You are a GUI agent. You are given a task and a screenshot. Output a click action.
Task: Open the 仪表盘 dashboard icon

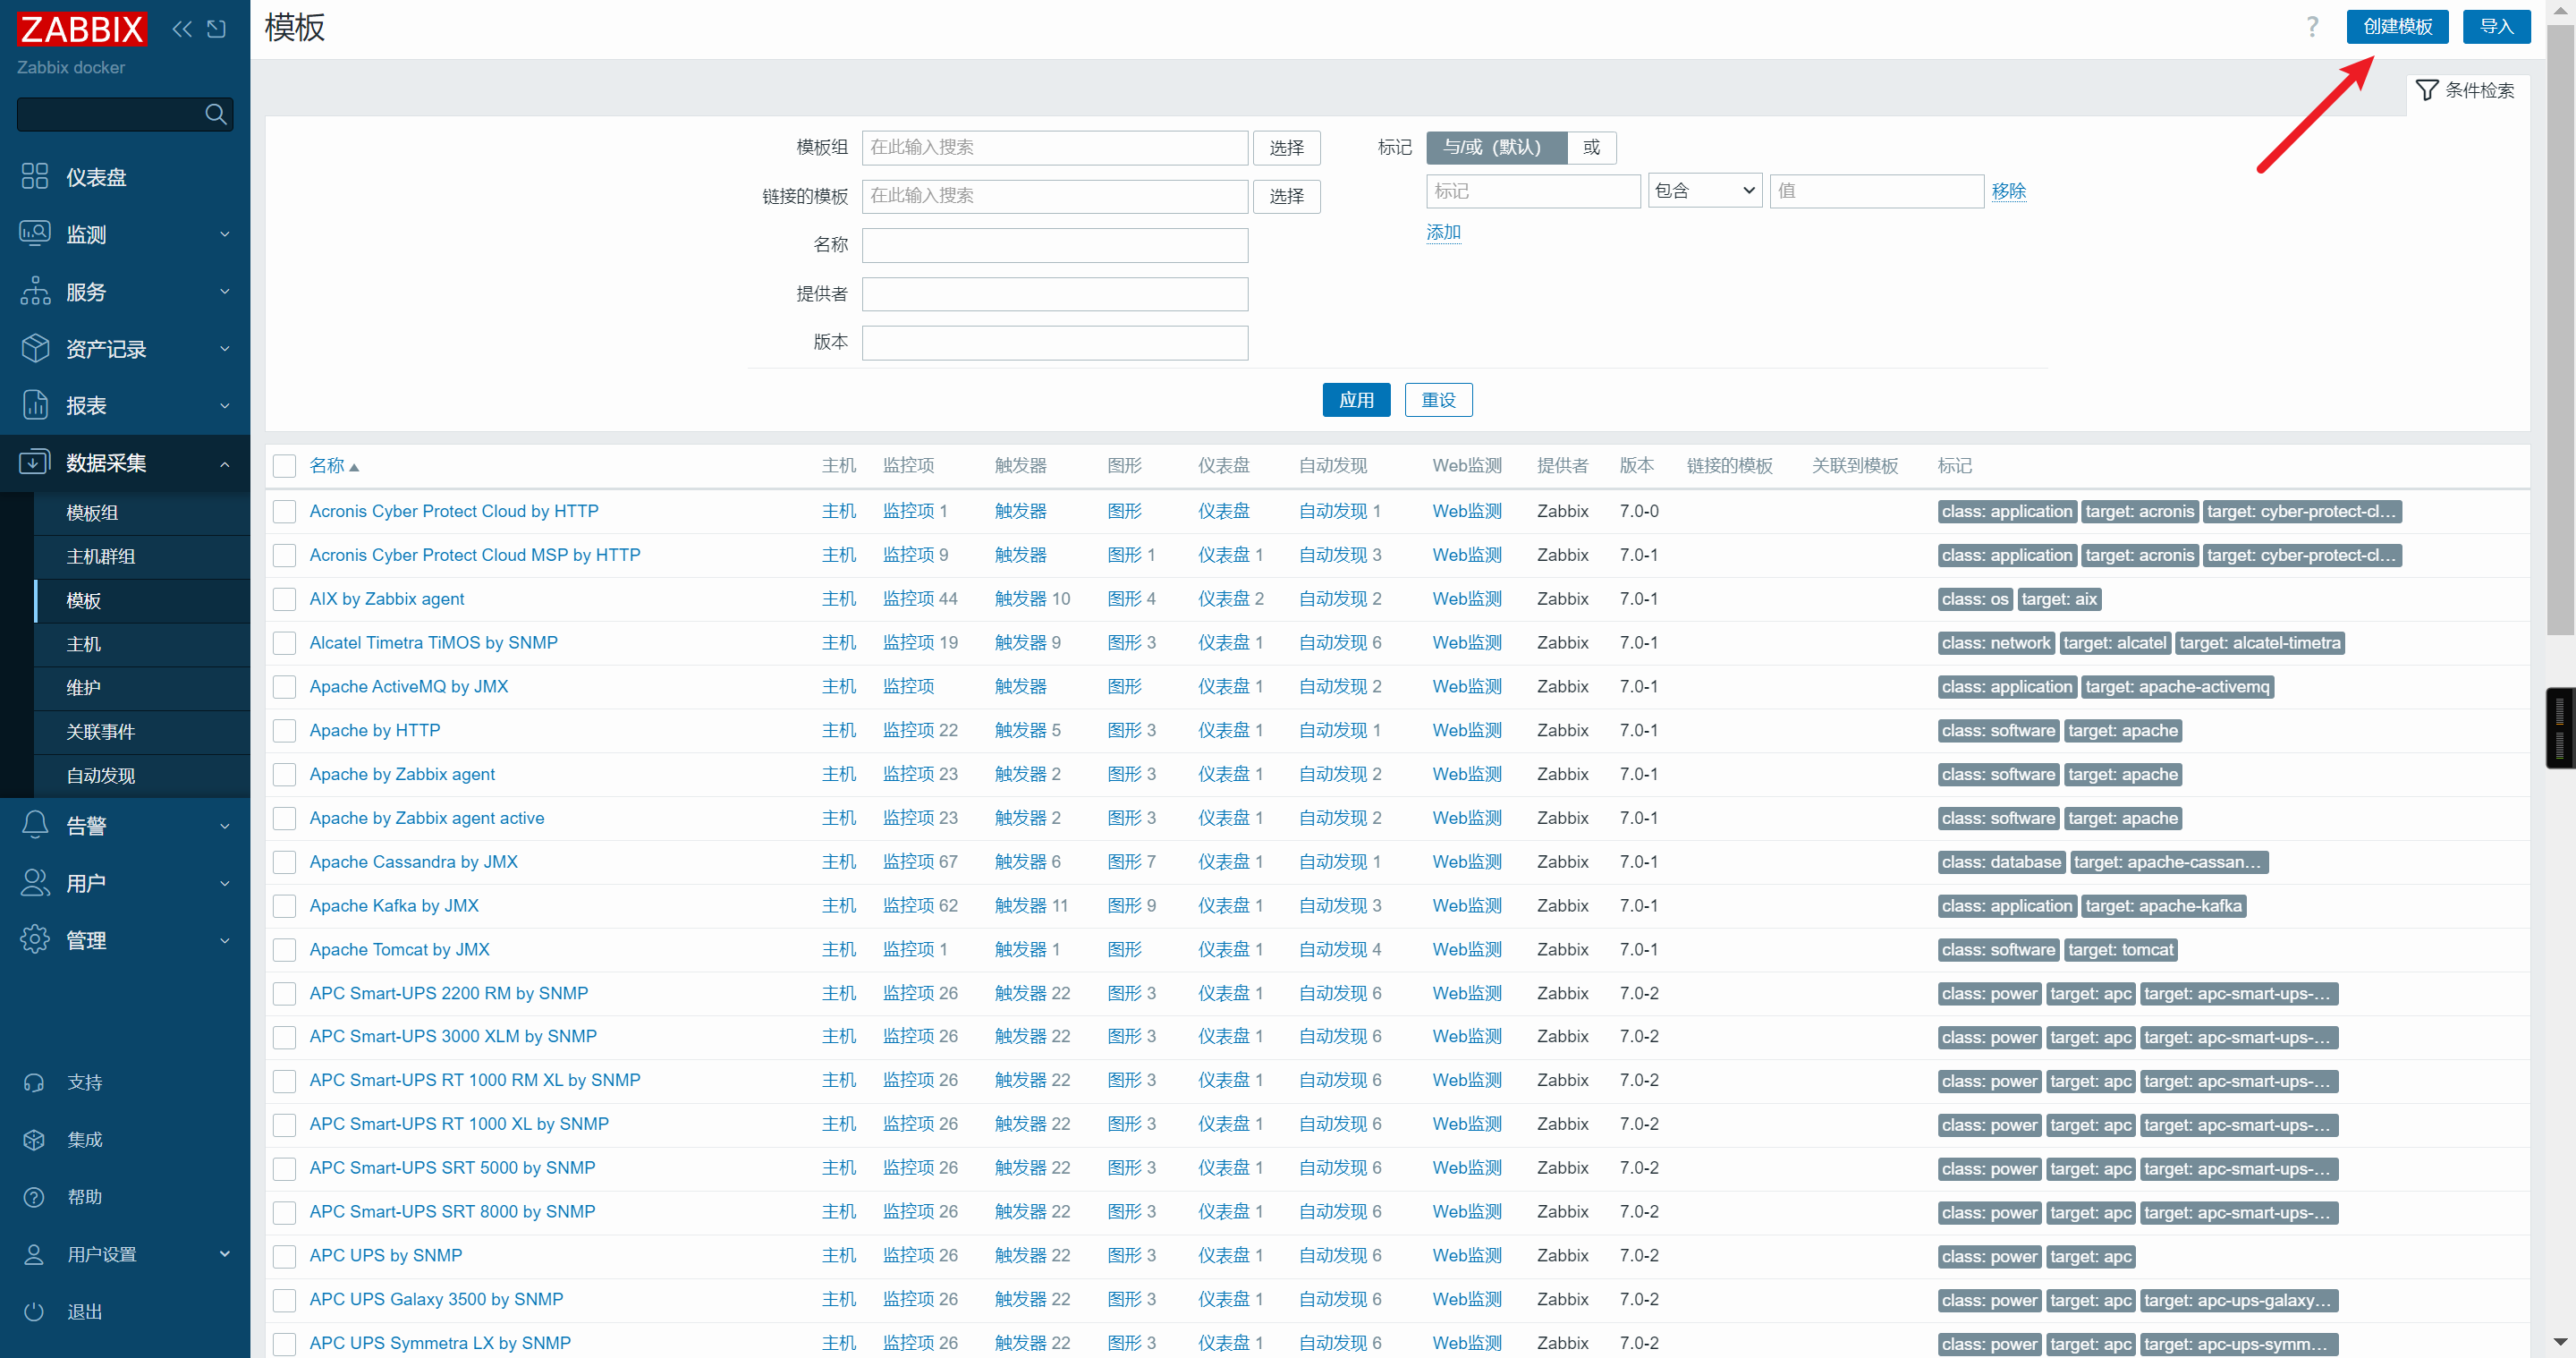35,177
